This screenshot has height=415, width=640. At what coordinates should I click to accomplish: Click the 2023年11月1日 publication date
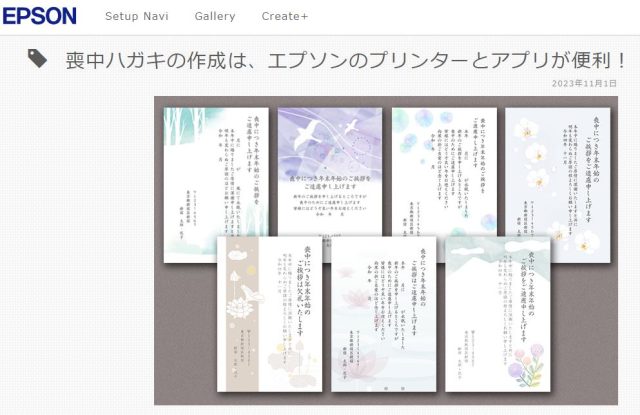coord(584,84)
